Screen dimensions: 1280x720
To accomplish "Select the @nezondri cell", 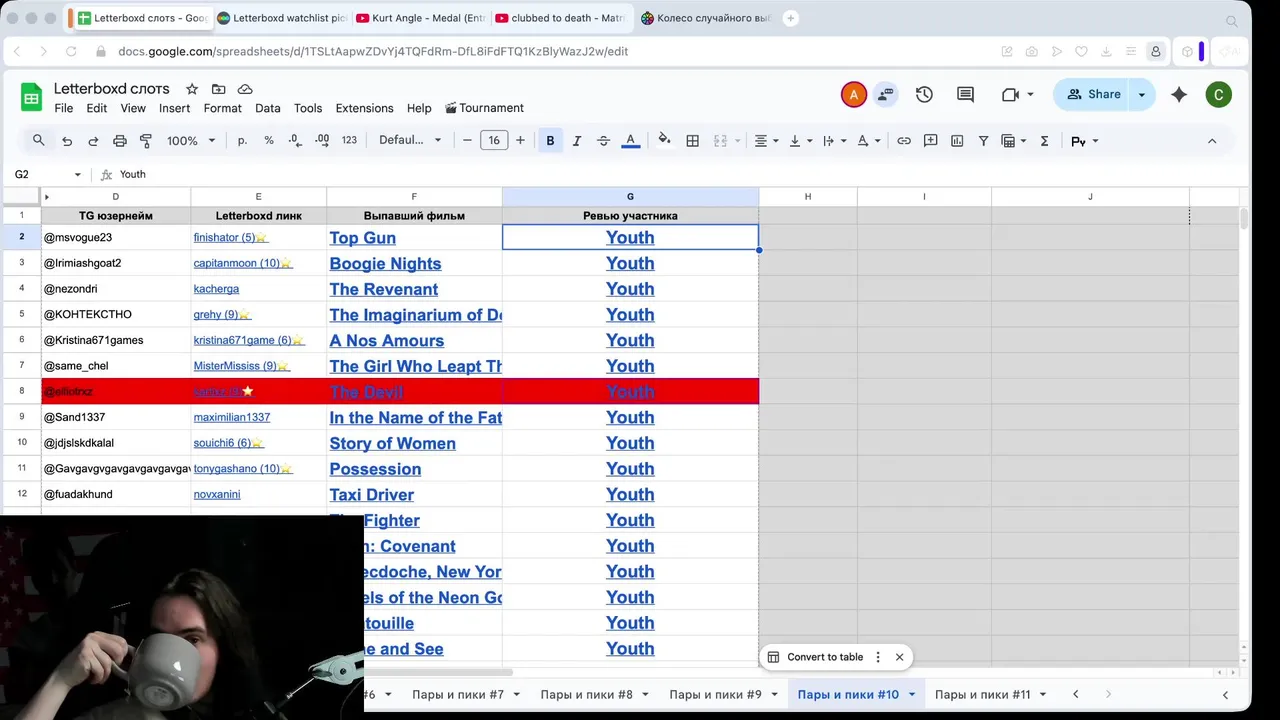I will pos(115,289).
